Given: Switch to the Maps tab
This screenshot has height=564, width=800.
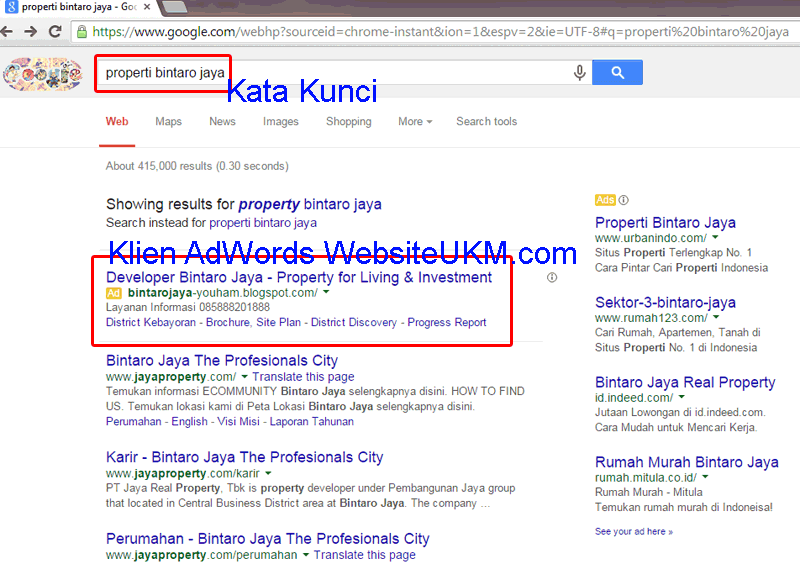Looking at the screenshot, I should [168, 121].
